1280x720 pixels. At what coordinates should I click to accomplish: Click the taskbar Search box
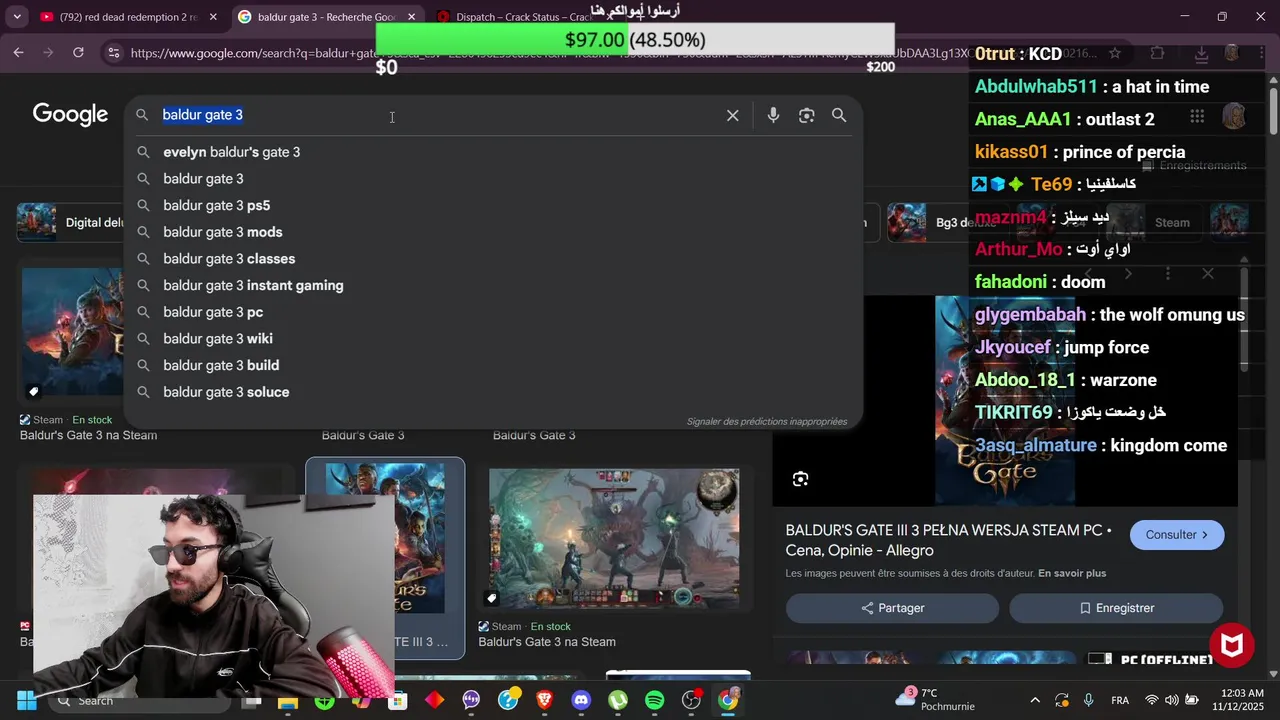tap(140, 700)
